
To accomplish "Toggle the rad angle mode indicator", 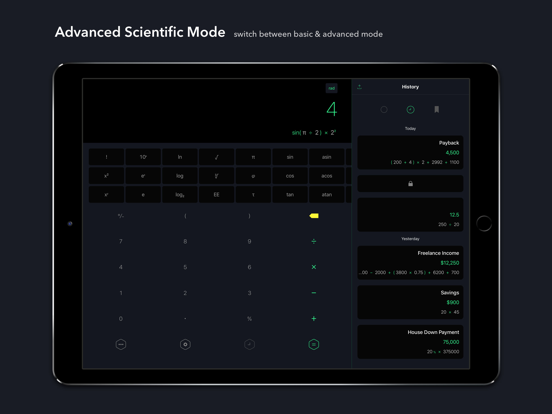I will click(x=332, y=88).
